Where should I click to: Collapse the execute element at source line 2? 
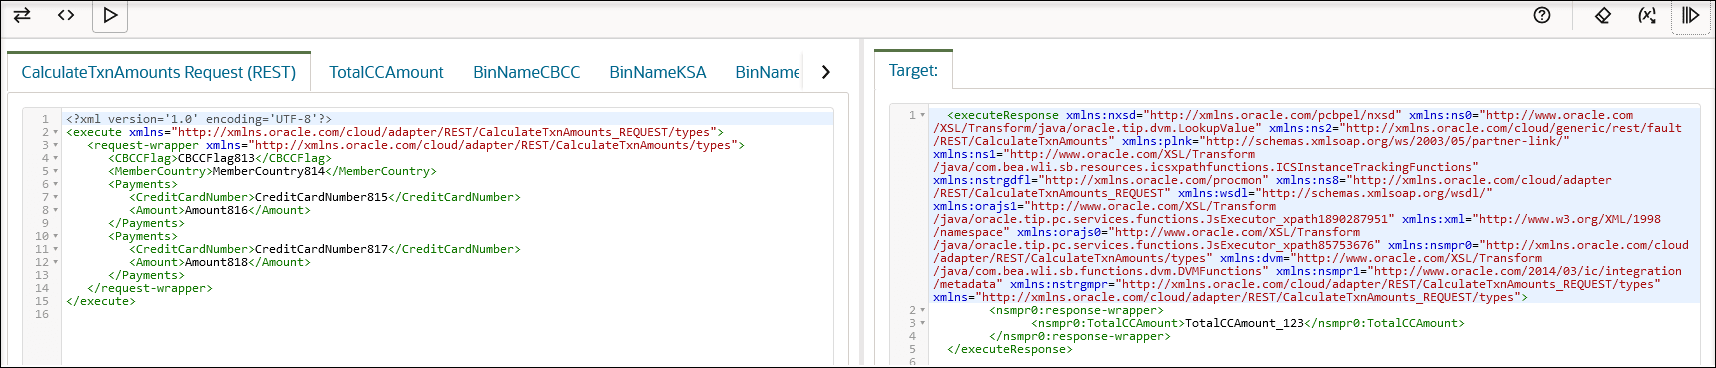coord(55,133)
